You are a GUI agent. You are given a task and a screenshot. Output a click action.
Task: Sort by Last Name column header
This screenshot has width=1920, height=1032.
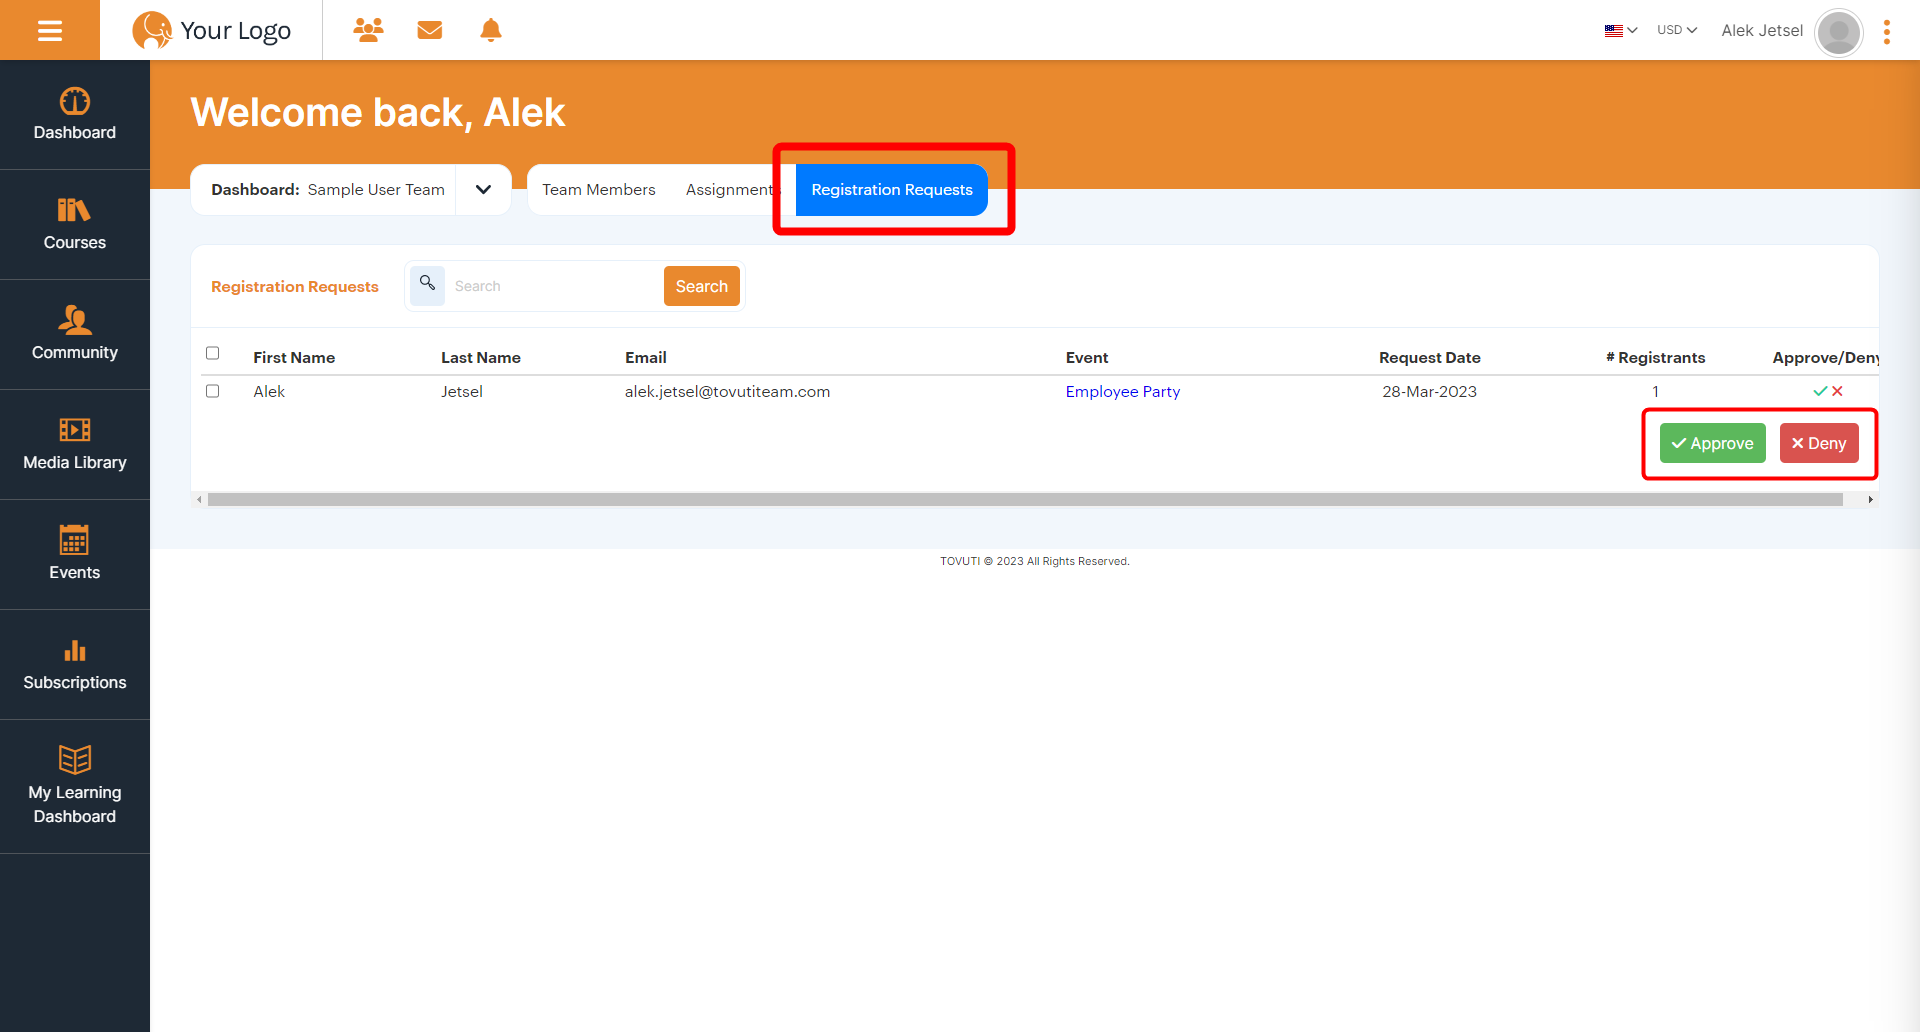(x=481, y=357)
